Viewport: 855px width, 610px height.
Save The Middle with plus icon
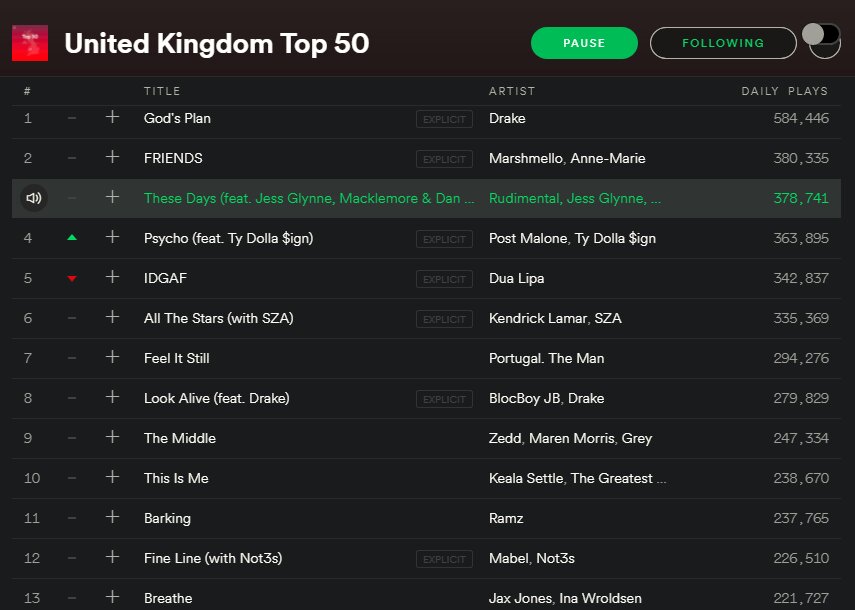pos(112,438)
